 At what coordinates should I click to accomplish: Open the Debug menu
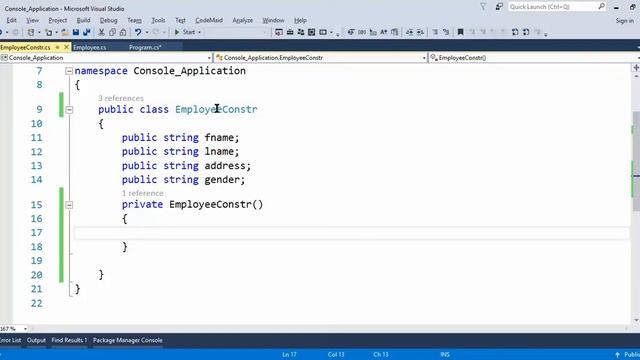point(108,20)
